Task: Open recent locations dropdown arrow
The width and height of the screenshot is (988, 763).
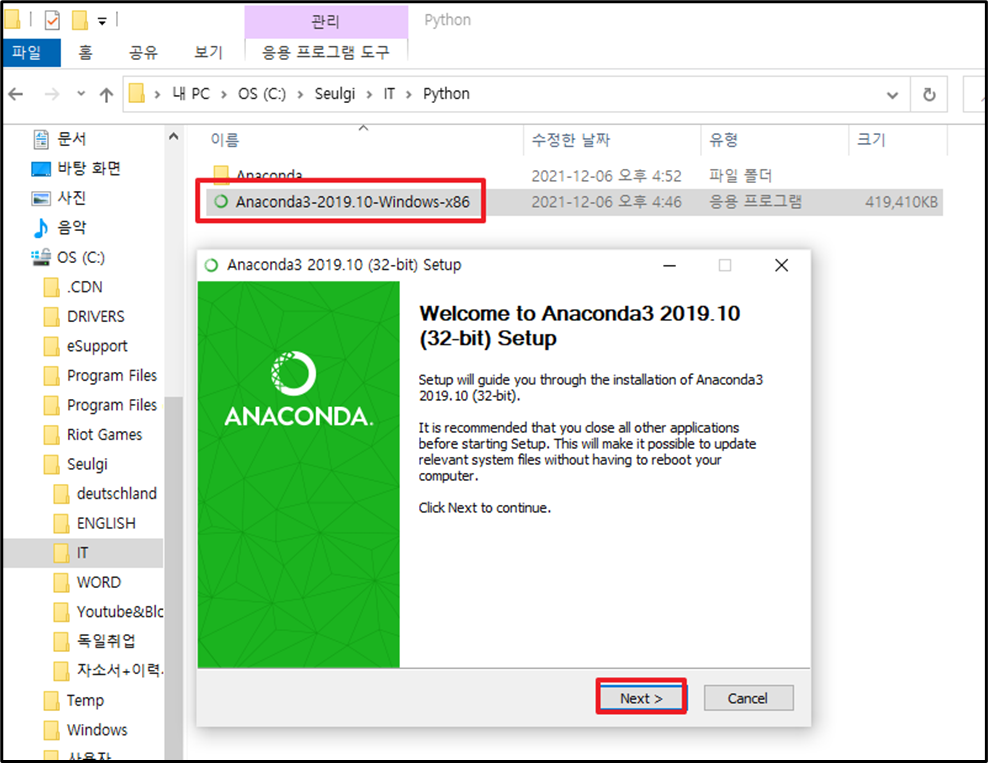Action: [x=81, y=93]
